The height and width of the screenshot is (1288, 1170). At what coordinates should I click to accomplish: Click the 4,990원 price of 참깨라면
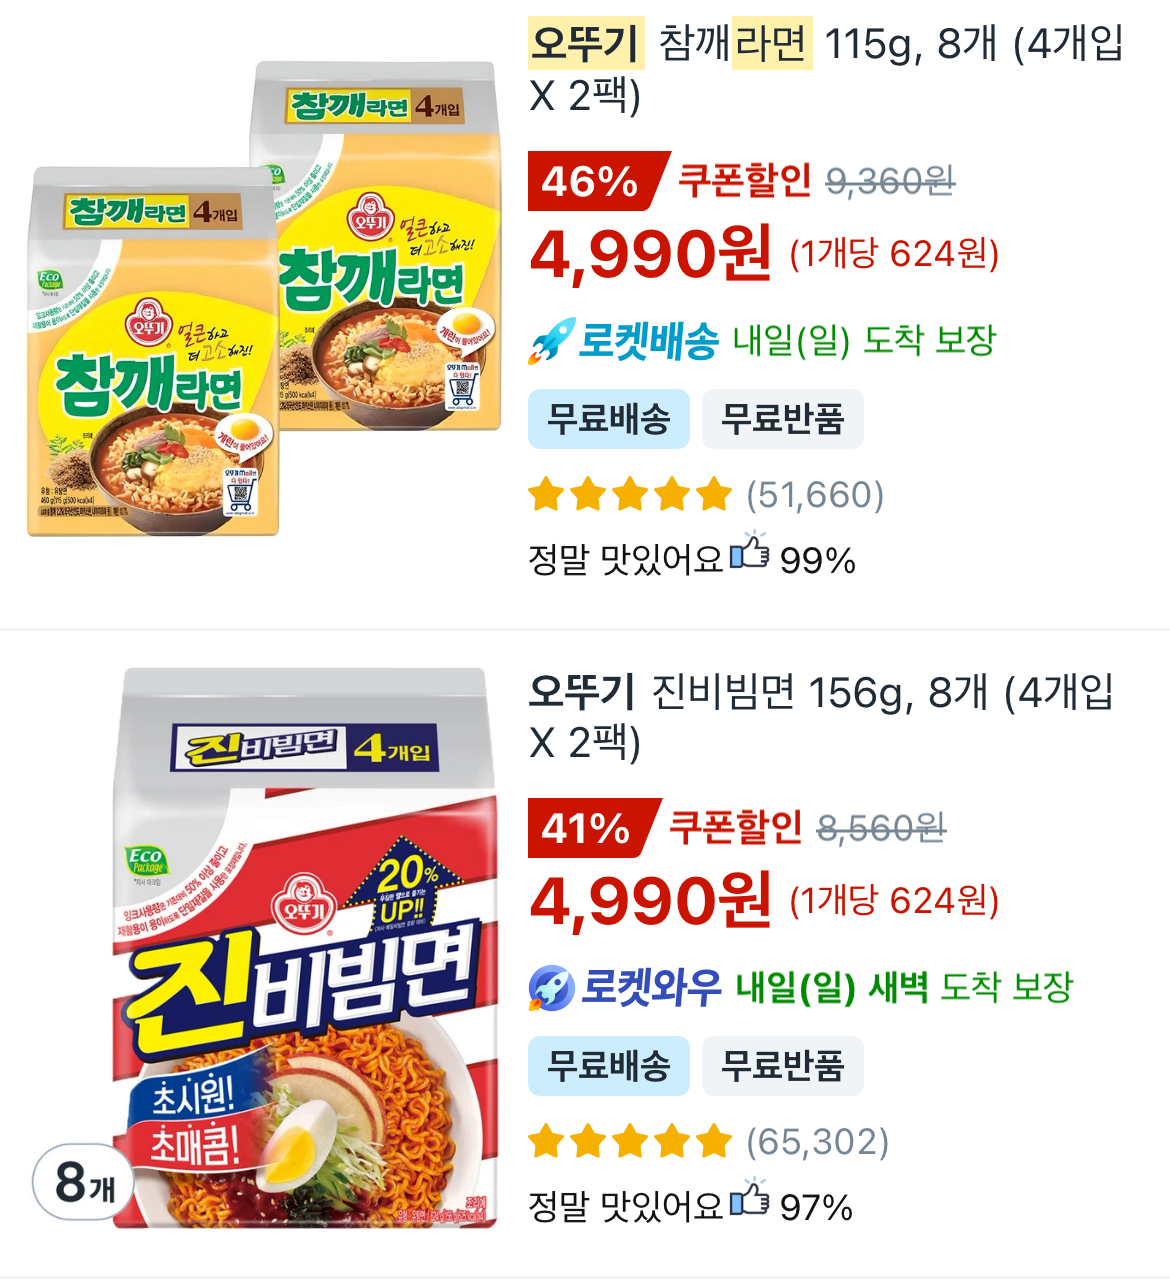(651, 254)
